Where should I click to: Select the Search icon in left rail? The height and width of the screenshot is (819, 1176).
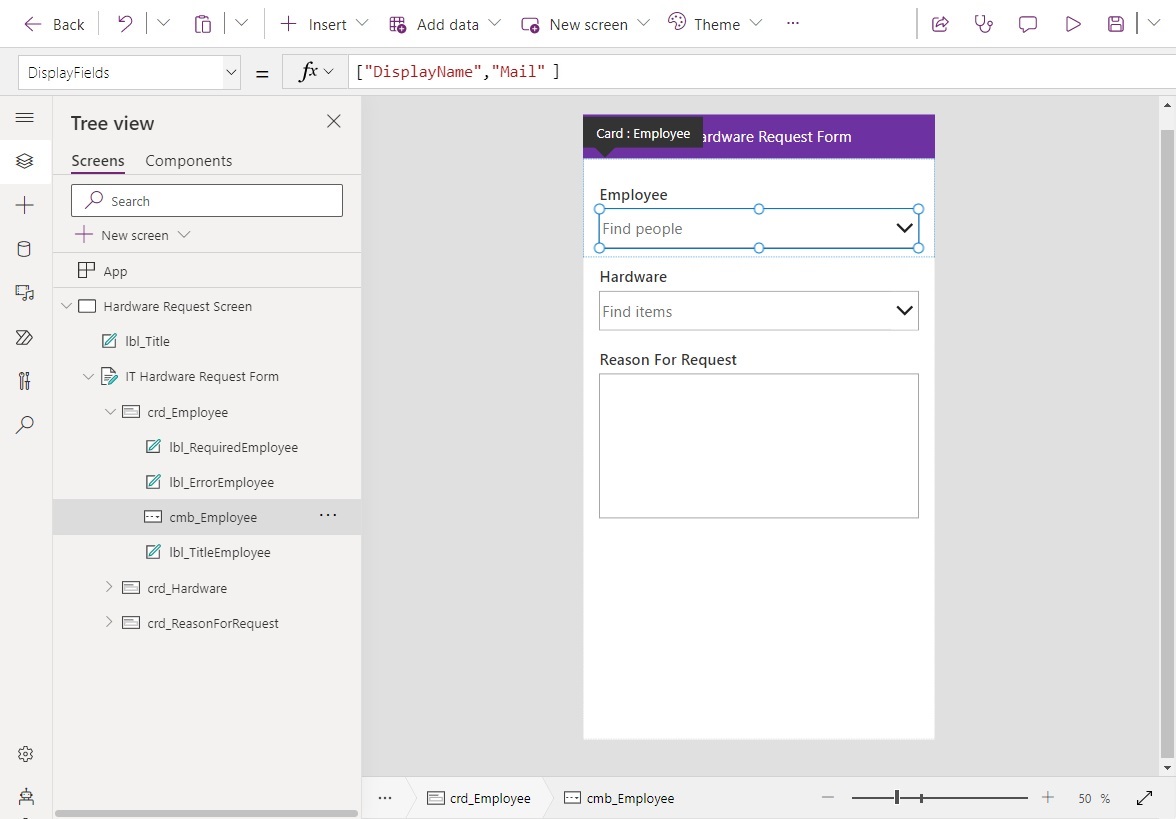[x=25, y=425]
